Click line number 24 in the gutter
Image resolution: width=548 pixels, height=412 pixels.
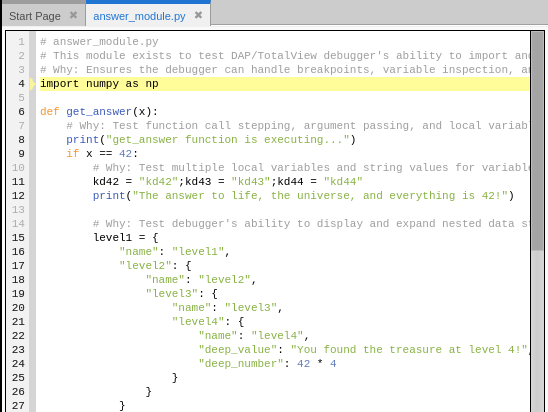(x=18, y=364)
